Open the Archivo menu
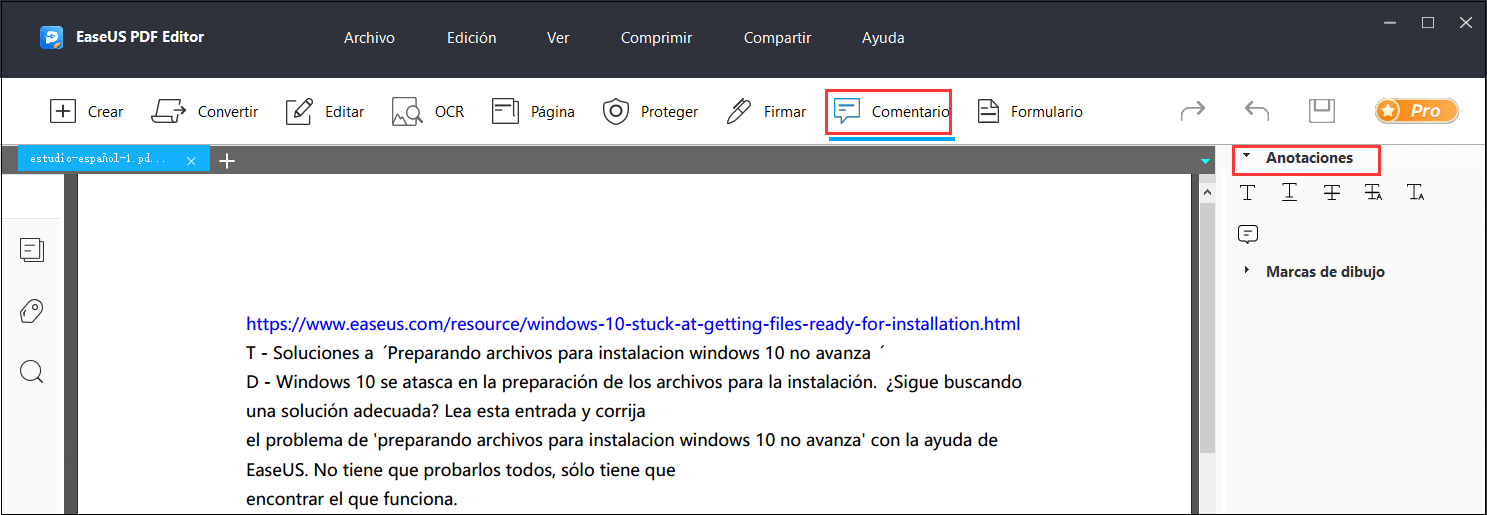This screenshot has width=1487, height=515. click(369, 38)
